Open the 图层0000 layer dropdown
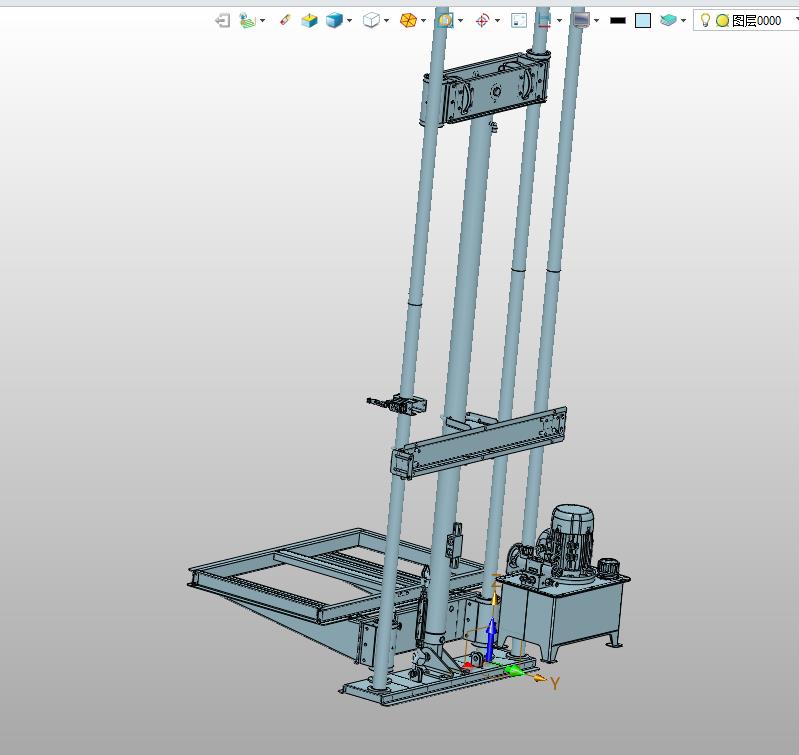This screenshot has height=755, width=799. [x=796, y=20]
